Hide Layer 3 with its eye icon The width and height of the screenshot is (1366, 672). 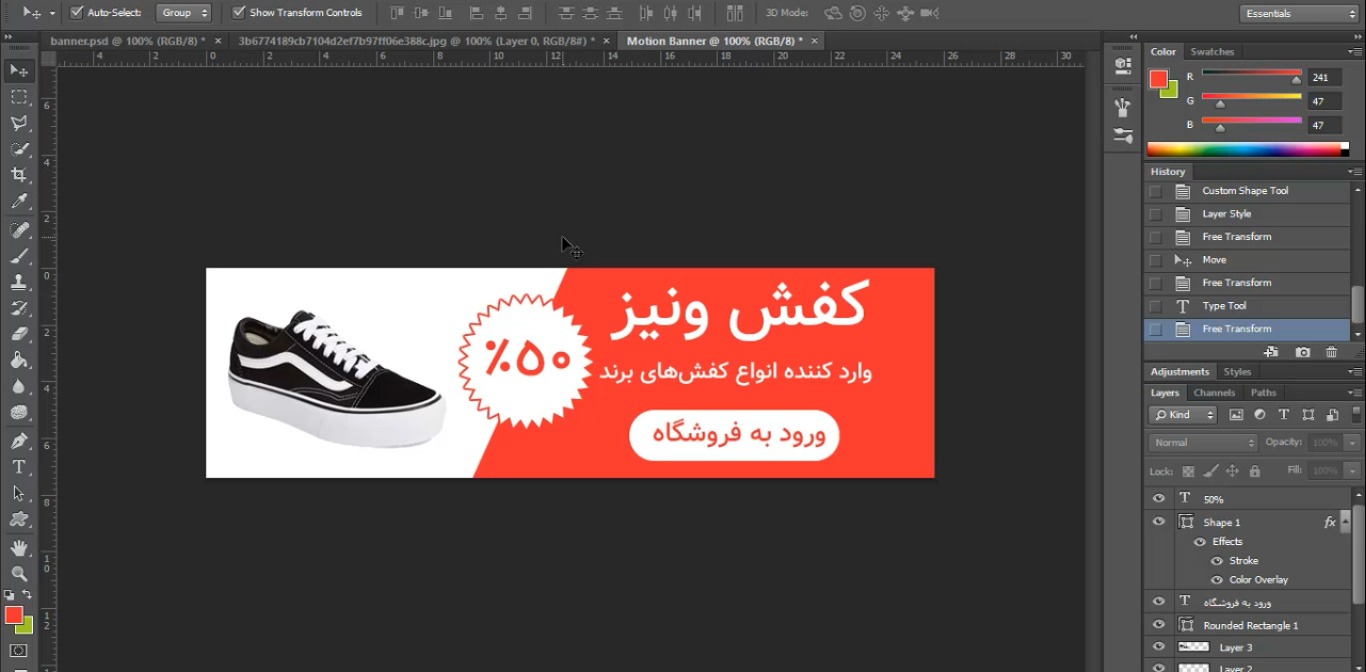point(1159,648)
